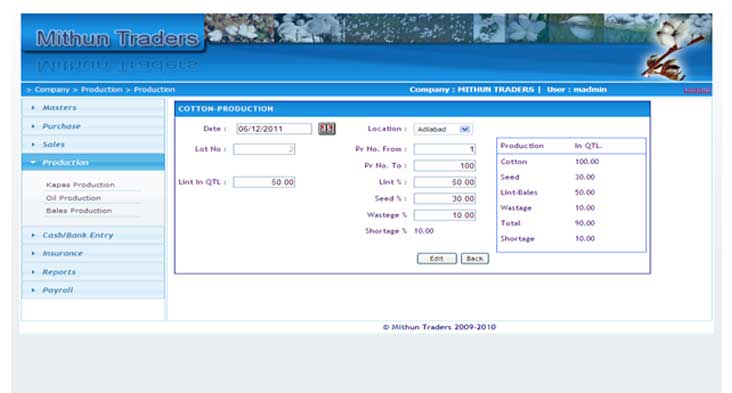
Task: Open Kapas Production page
Action: (80, 185)
